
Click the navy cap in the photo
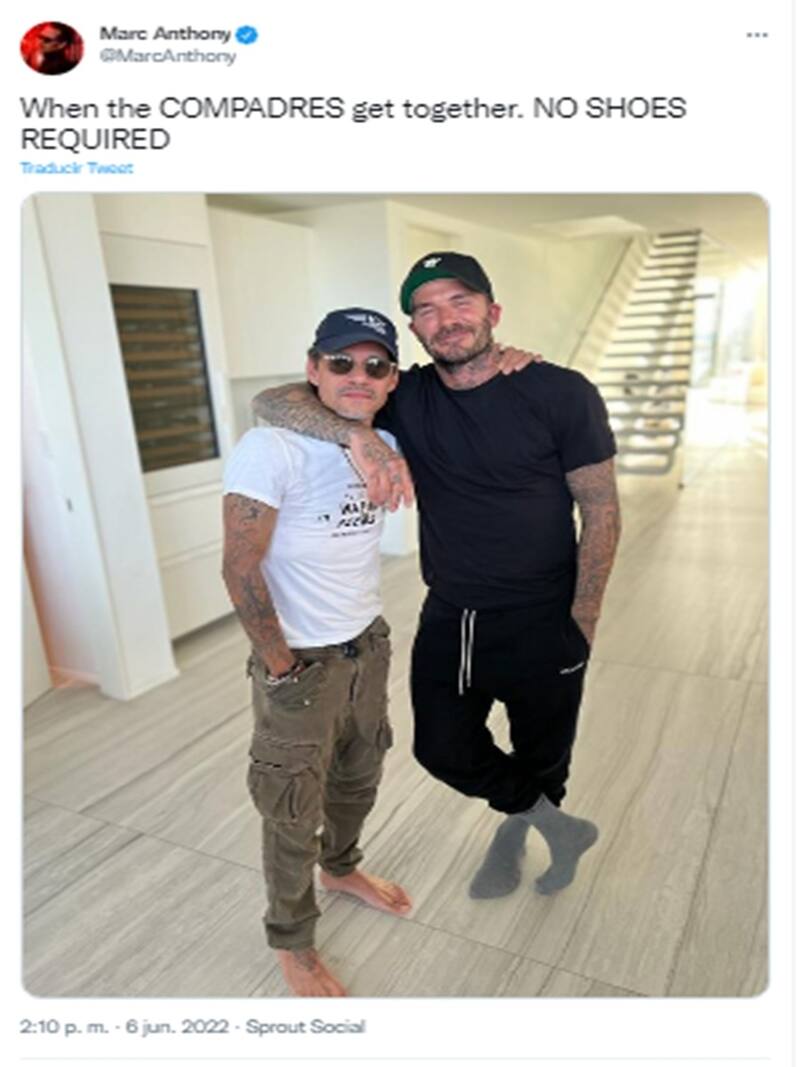(x=355, y=333)
